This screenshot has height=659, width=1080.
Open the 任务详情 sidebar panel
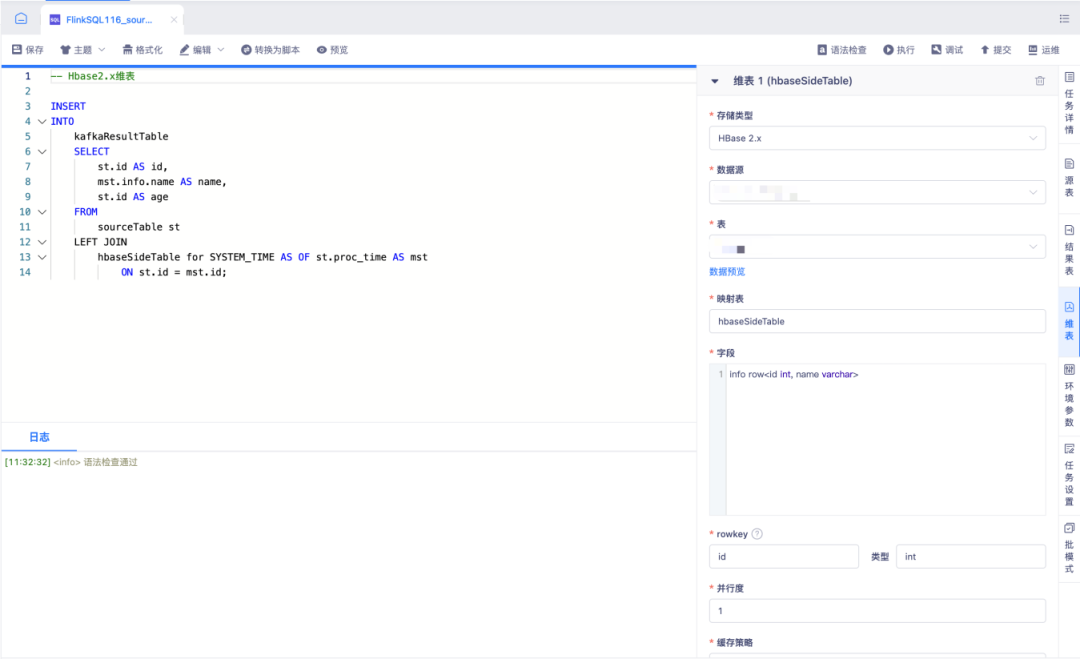click(x=1069, y=103)
